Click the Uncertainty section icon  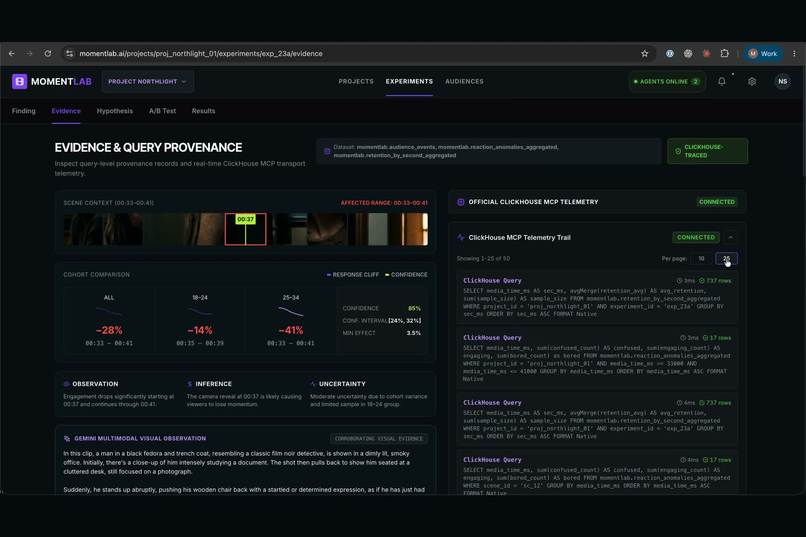pos(313,384)
